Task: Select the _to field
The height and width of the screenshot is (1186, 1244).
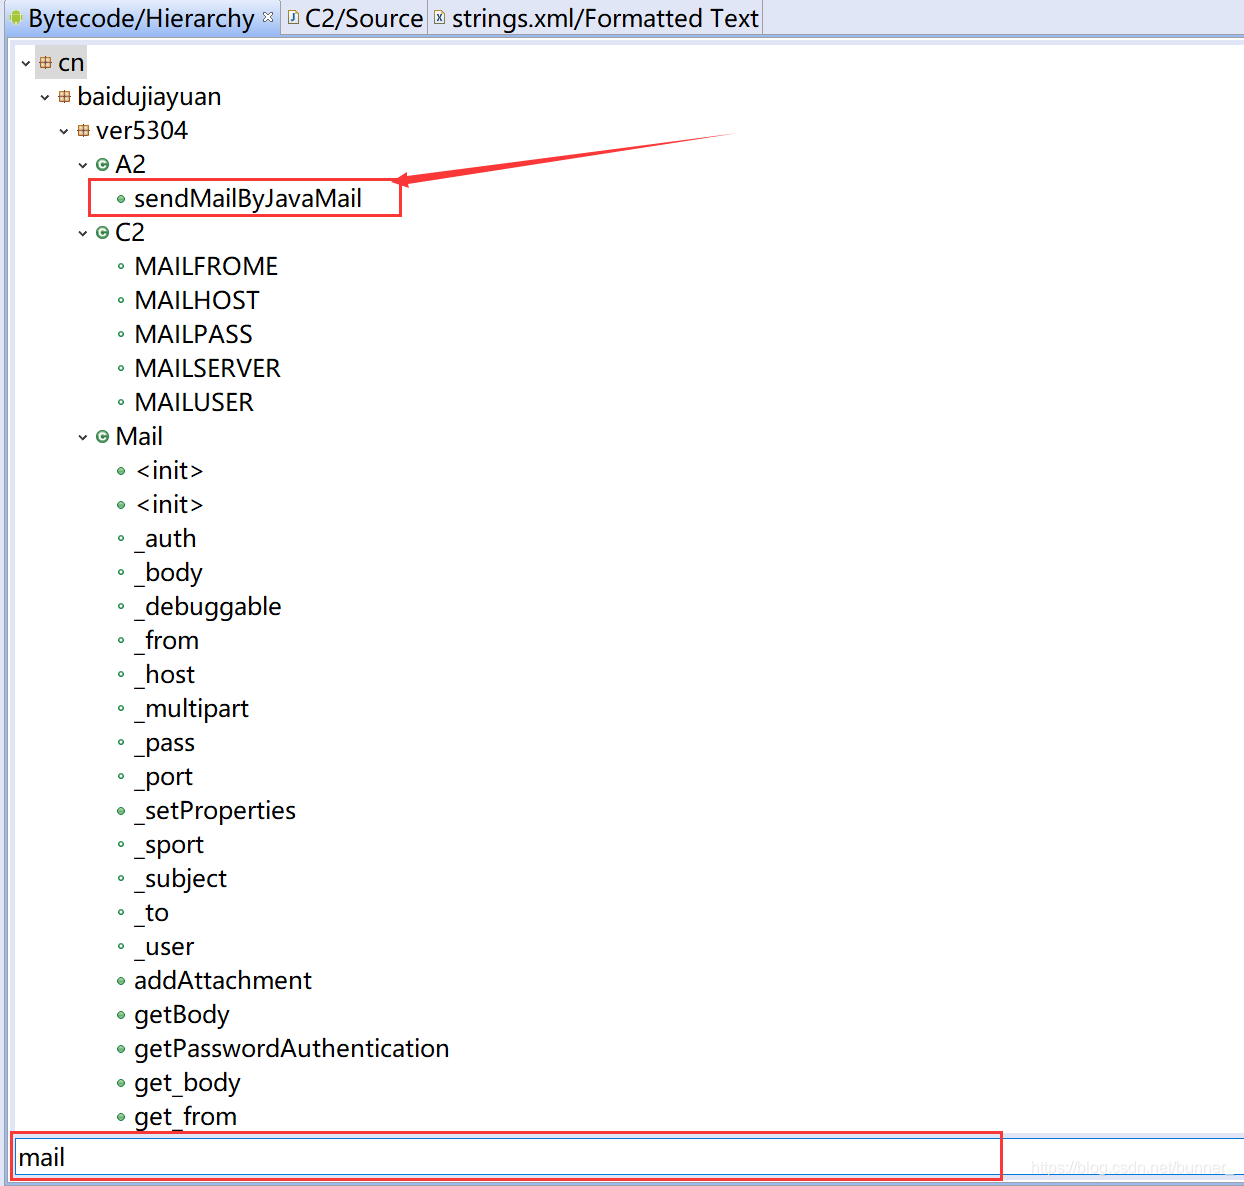Action: (x=151, y=912)
